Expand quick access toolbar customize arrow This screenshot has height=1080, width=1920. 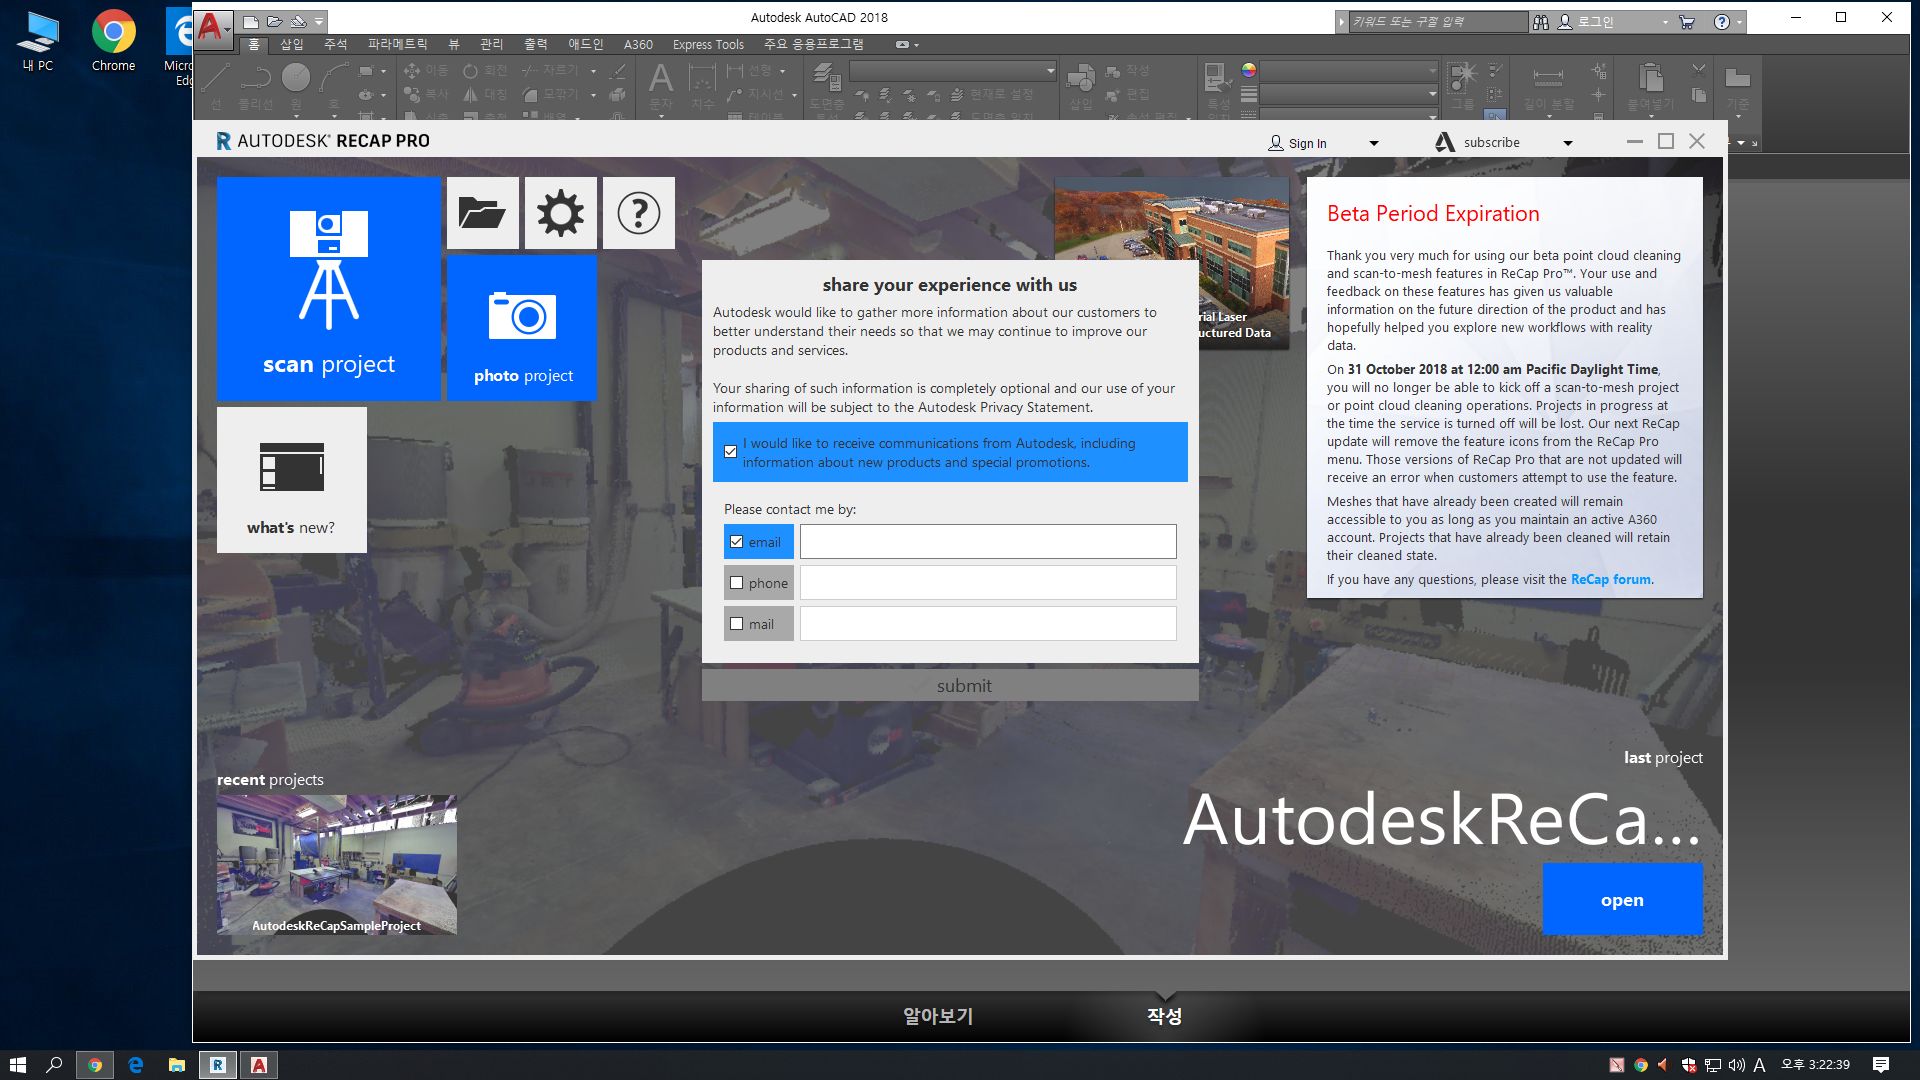319,21
